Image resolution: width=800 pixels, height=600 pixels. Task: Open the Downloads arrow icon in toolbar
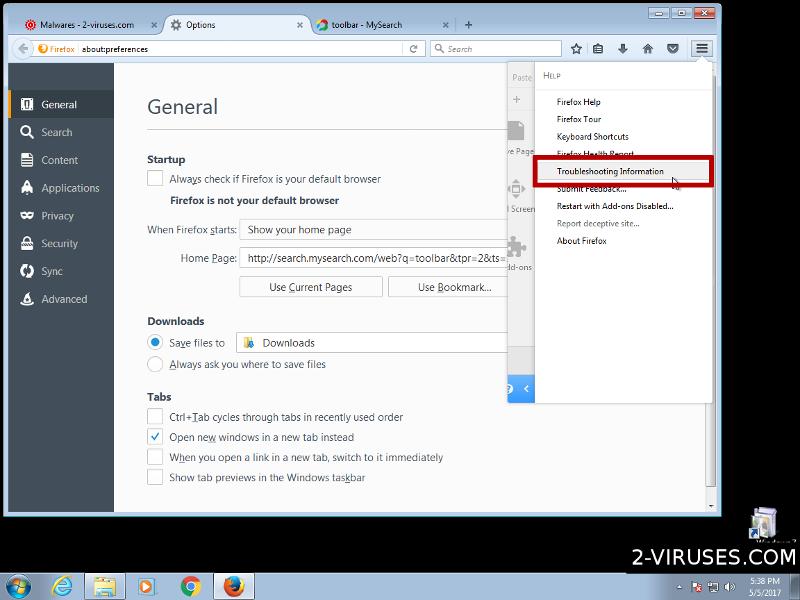tap(623, 48)
